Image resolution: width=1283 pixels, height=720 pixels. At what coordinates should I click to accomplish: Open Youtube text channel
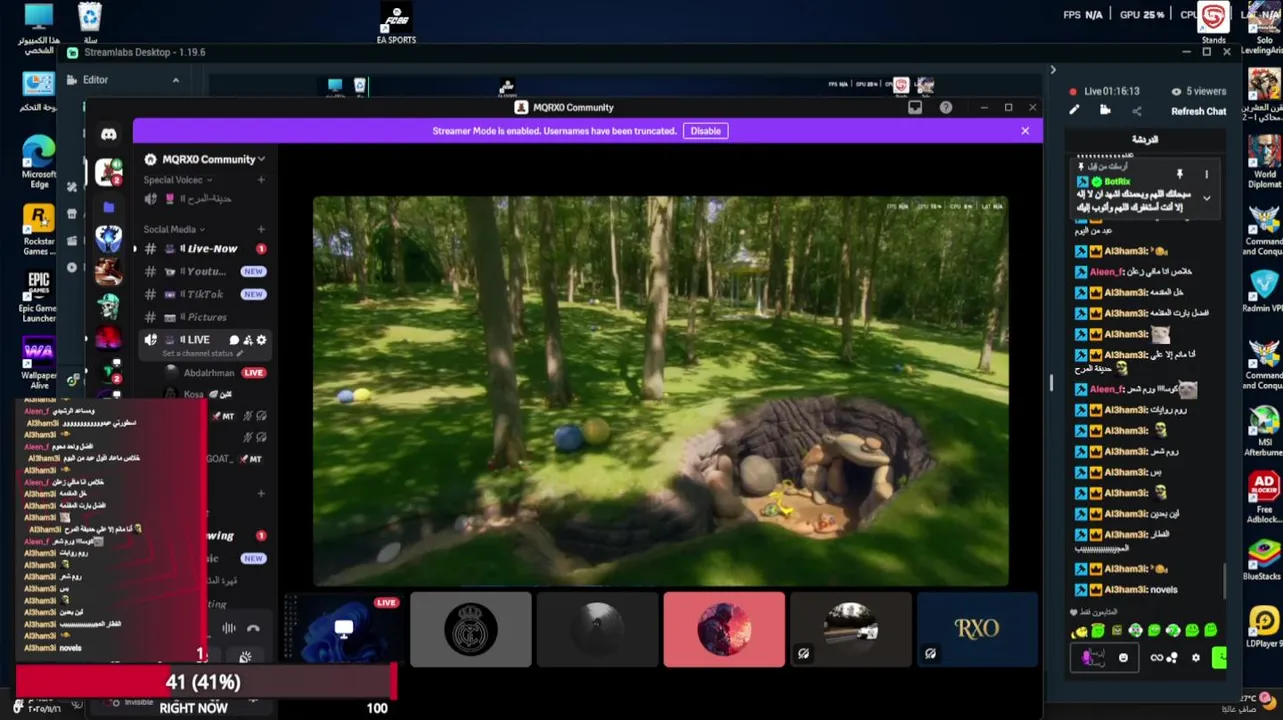tap(205, 271)
